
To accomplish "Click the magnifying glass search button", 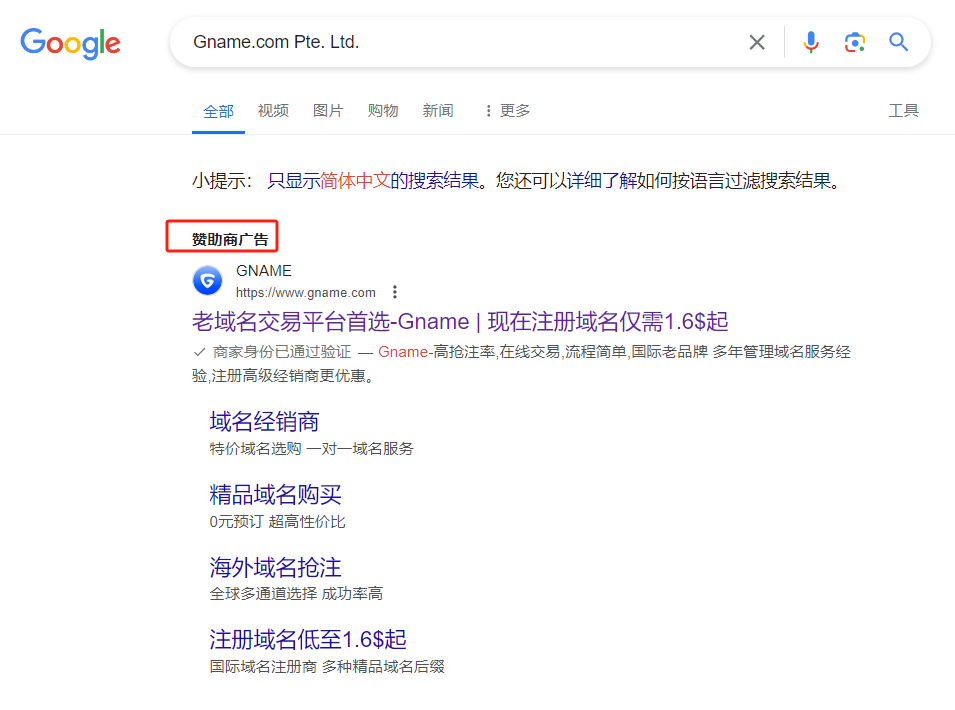I will (x=898, y=42).
